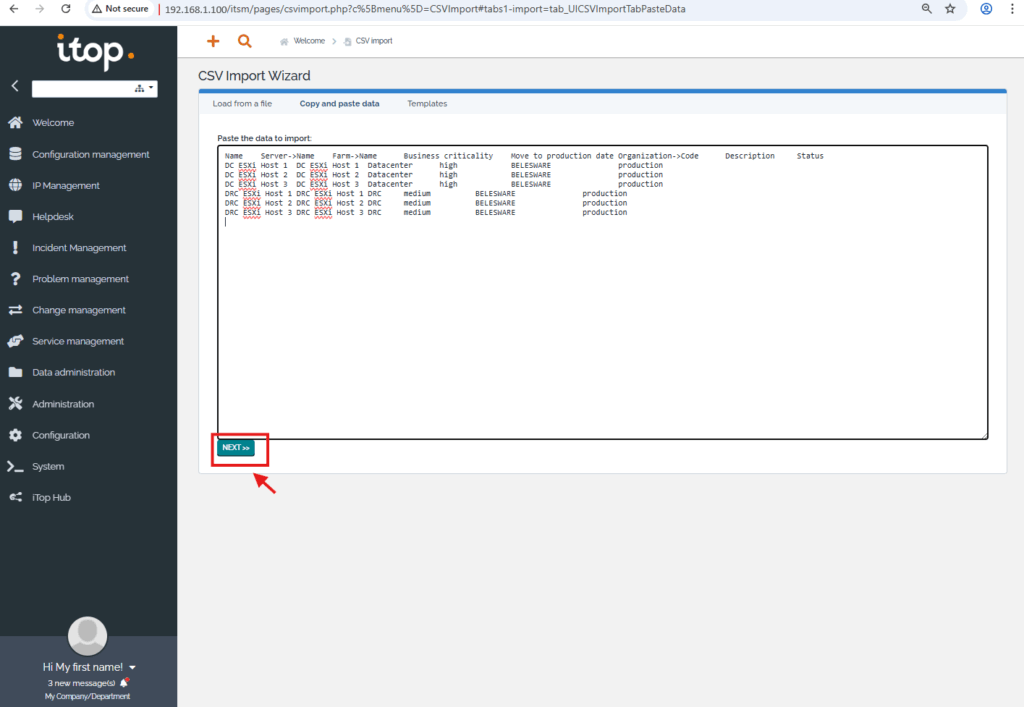Open the iTop Hub menu item

point(51,497)
